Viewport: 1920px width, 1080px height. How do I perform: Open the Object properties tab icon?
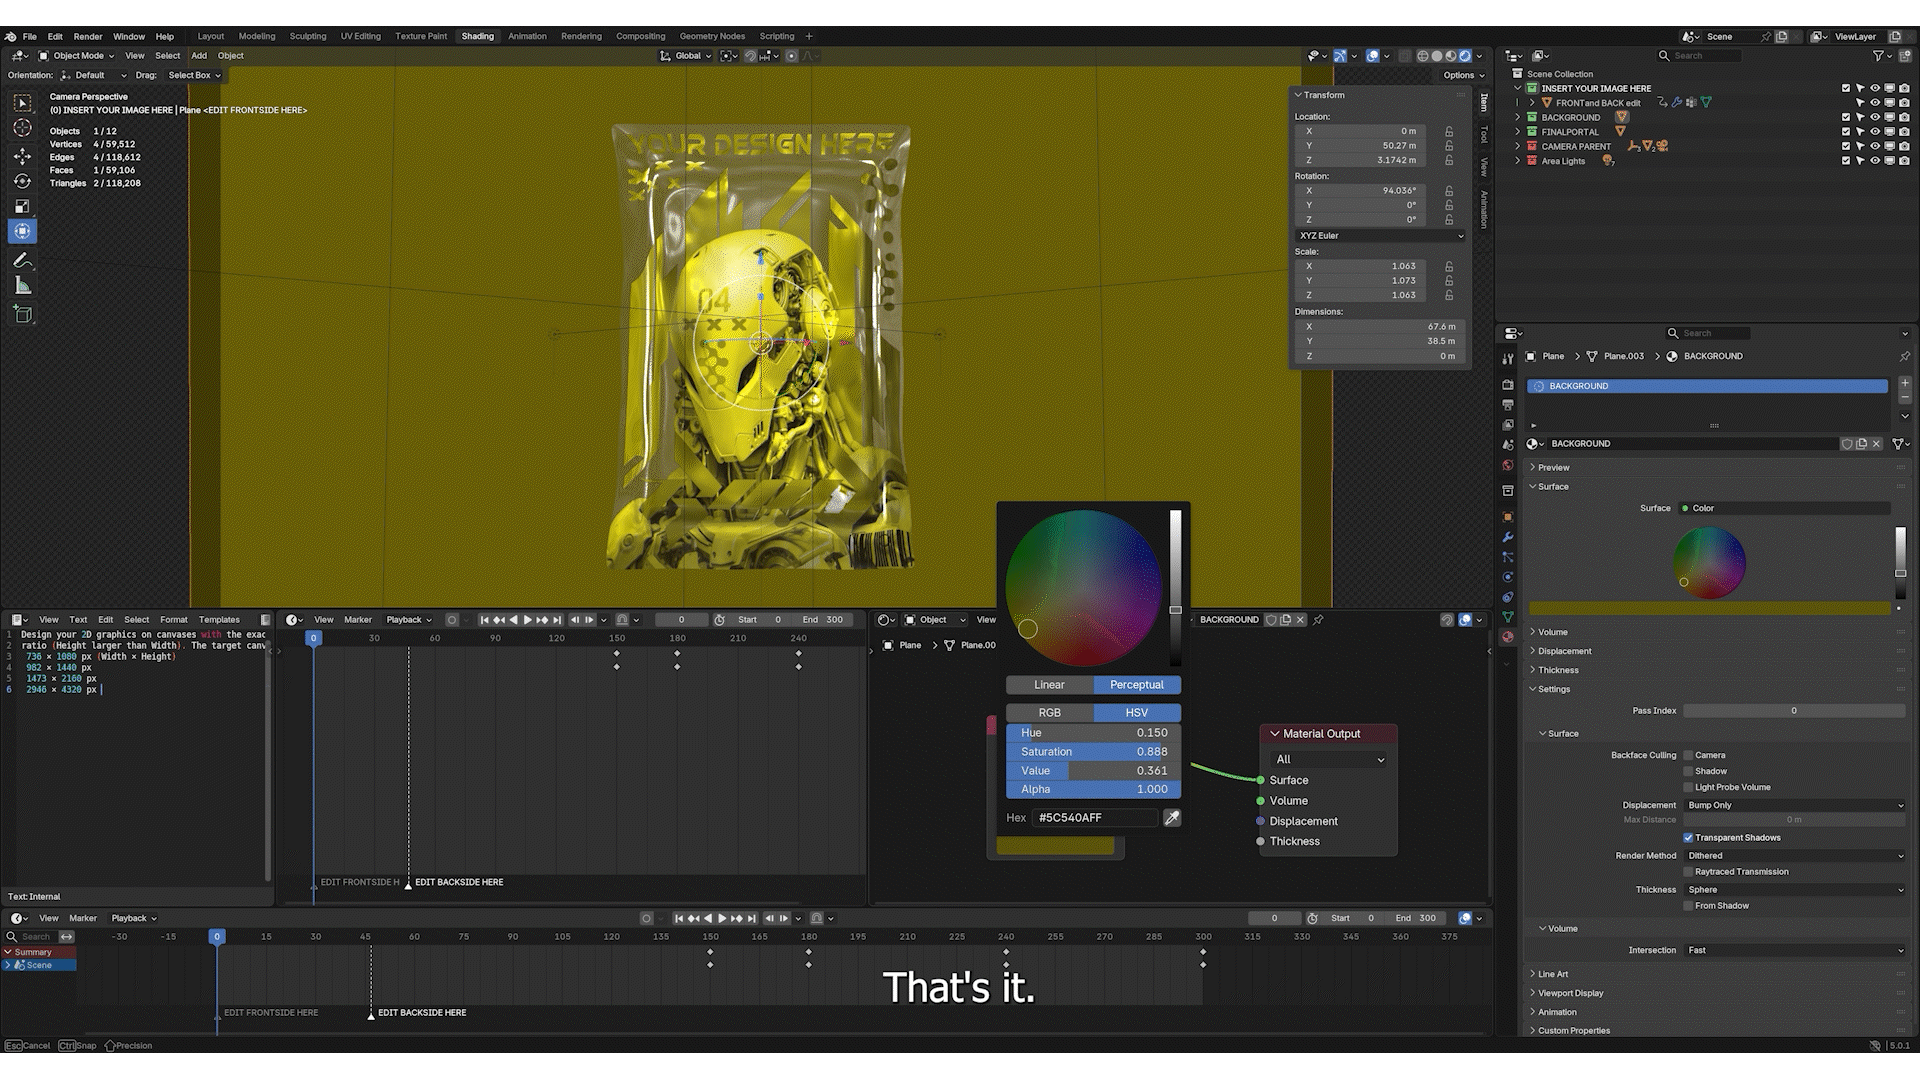tap(1508, 517)
